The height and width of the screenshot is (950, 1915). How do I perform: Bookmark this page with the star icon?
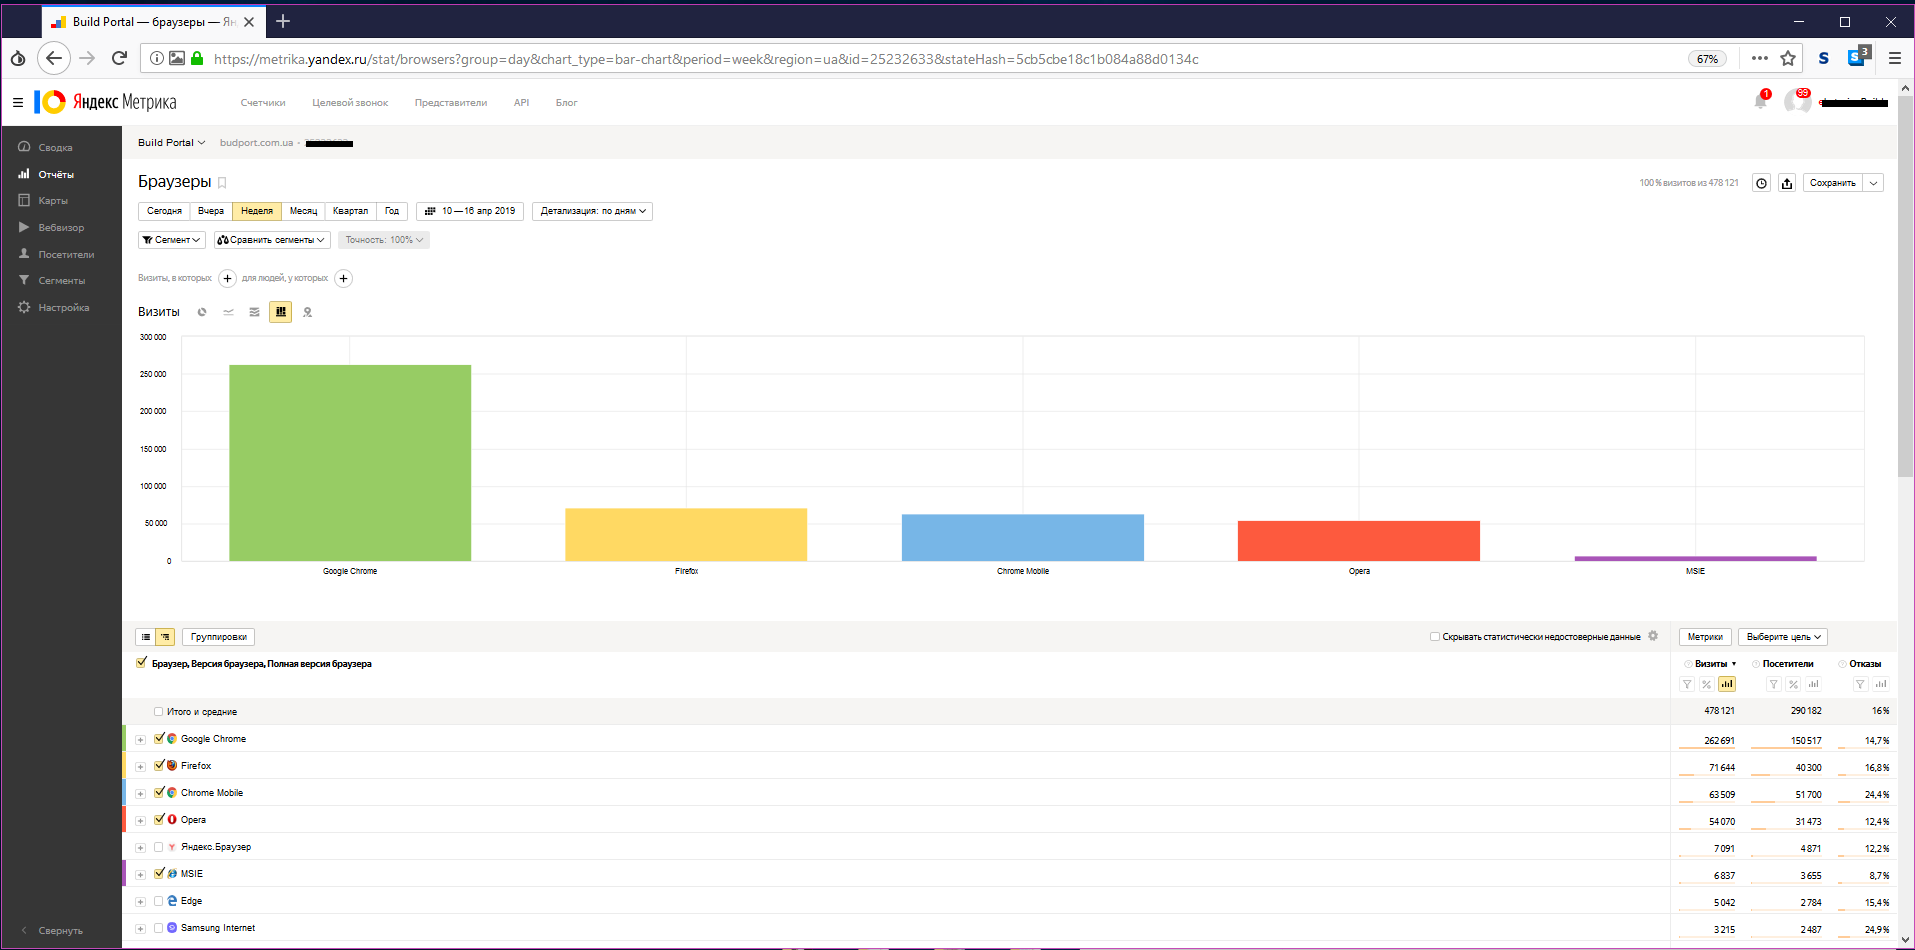click(1788, 58)
